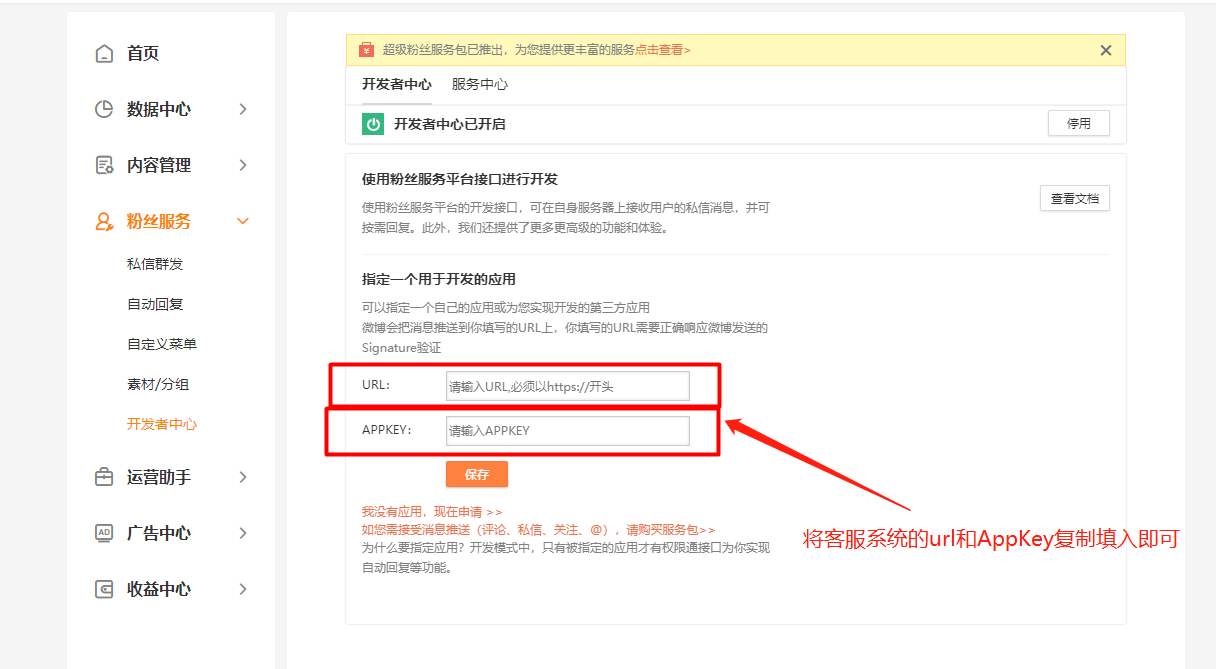
Task: Click the 粉丝服务 person icon
Action: point(104,221)
